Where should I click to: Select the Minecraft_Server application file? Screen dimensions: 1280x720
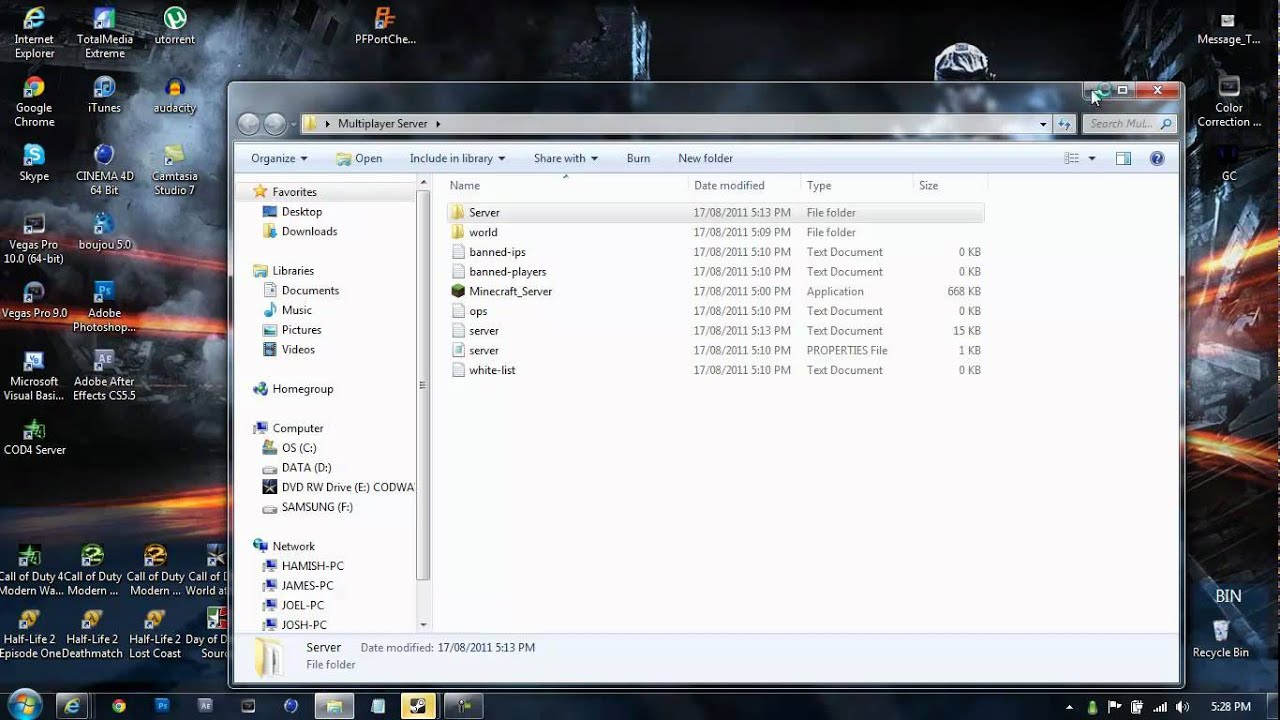click(715, 291)
